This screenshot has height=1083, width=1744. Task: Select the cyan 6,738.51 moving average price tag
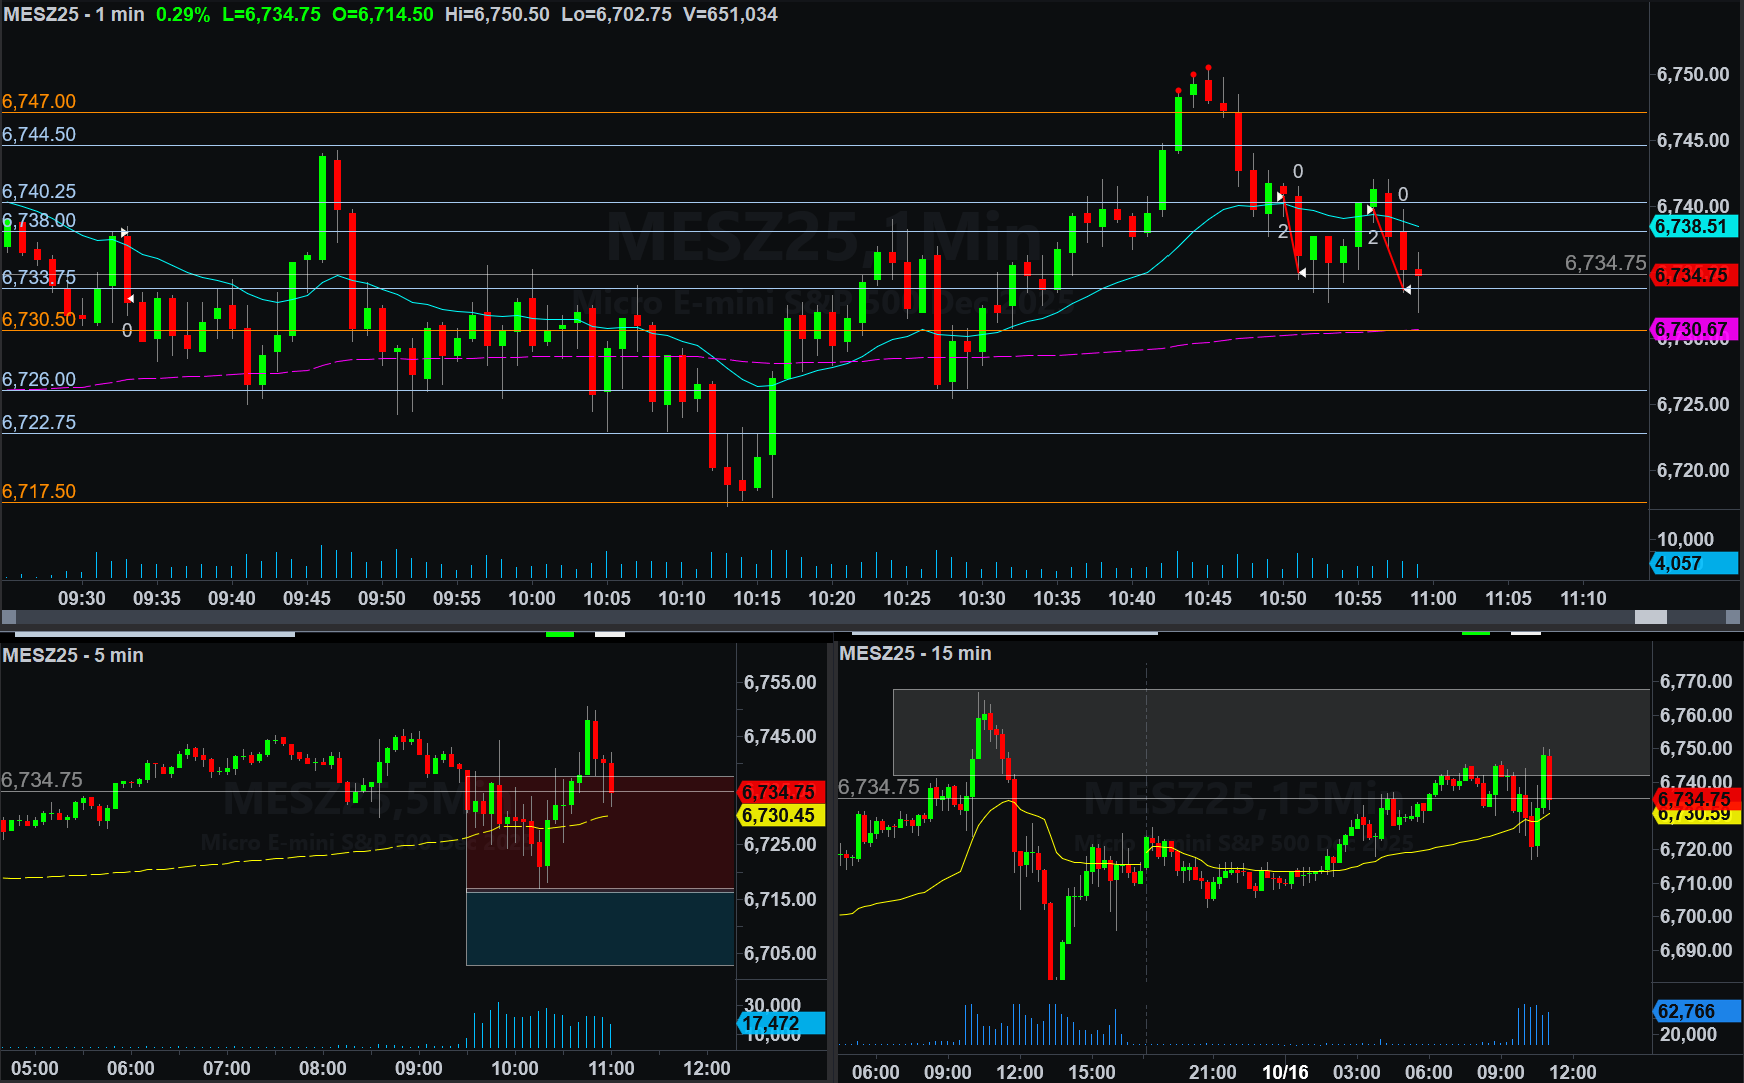(1695, 227)
